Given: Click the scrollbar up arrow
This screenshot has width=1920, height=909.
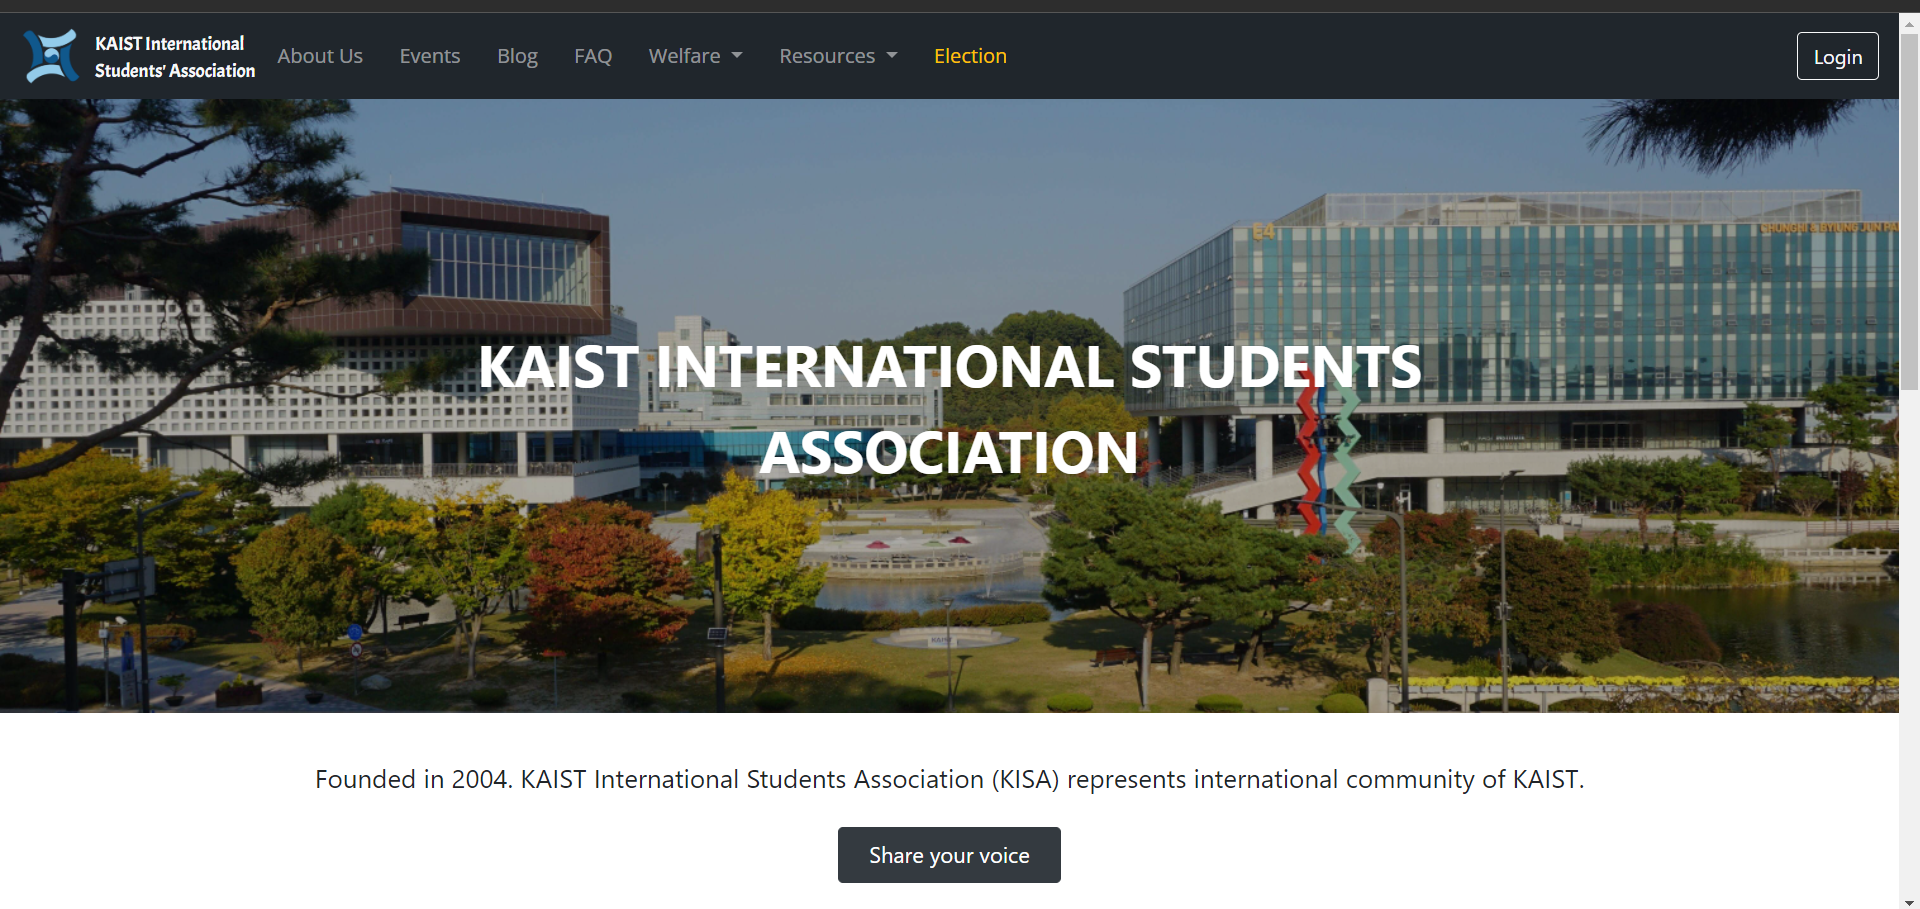Looking at the screenshot, I should [x=1909, y=23].
